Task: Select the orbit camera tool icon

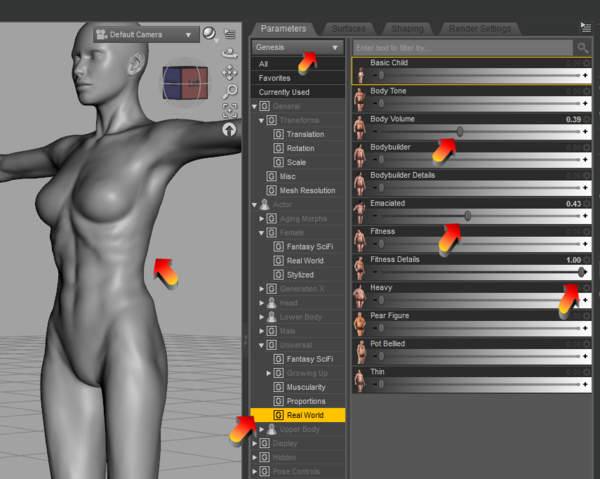Action: coord(230,53)
